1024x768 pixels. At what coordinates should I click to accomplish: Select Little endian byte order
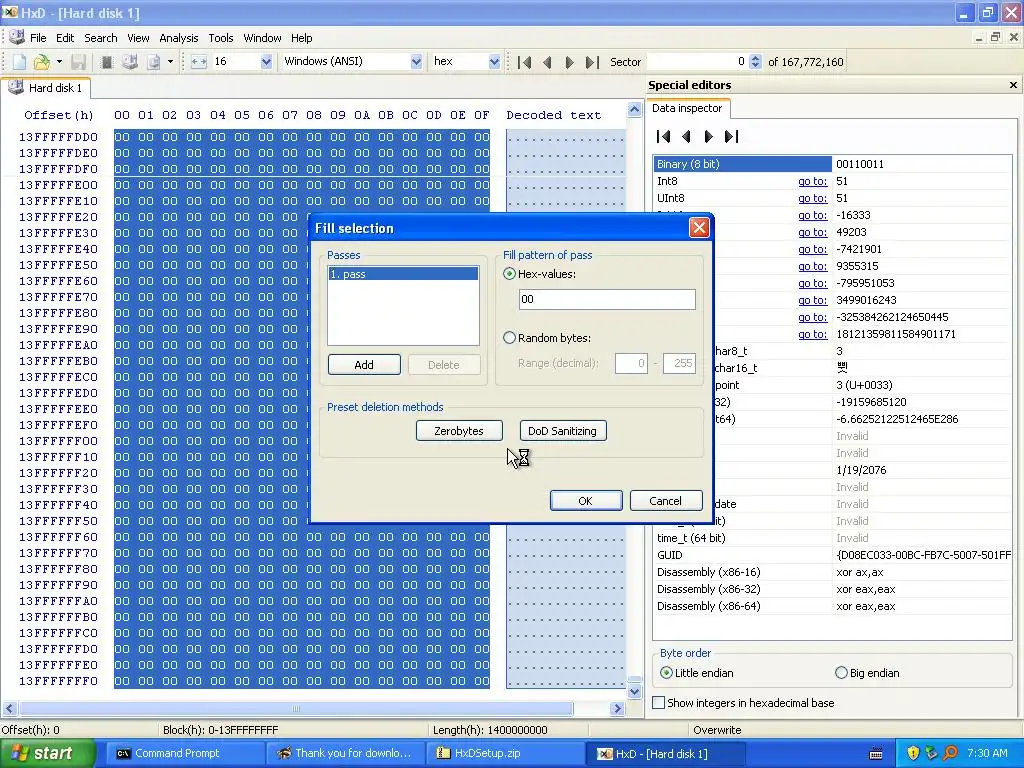(666, 673)
